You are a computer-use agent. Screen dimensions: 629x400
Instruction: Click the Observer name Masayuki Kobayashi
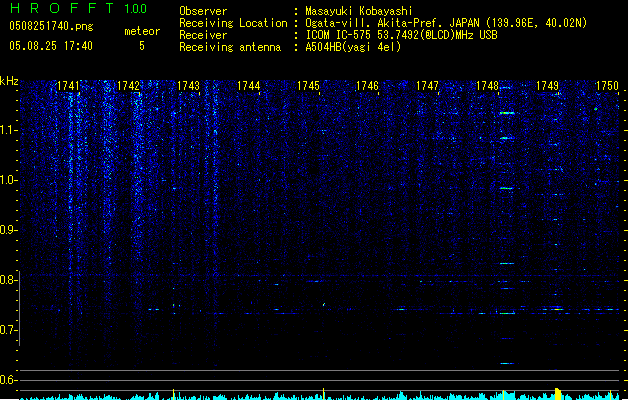tap(359, 11)
